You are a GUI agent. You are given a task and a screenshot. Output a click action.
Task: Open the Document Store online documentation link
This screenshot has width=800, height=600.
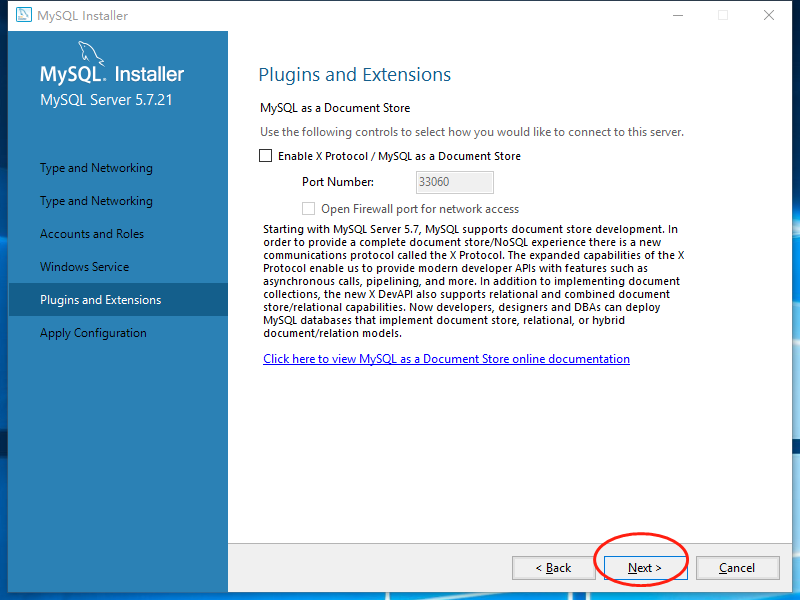pos(446,359)
